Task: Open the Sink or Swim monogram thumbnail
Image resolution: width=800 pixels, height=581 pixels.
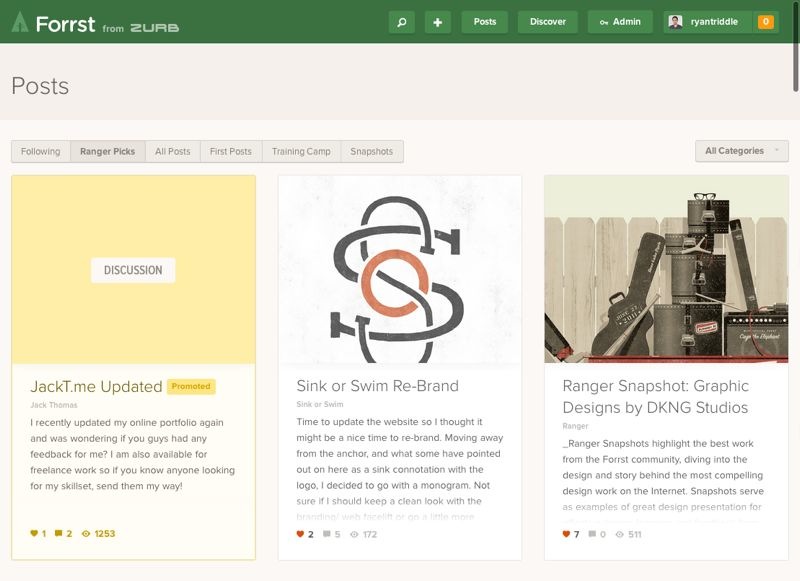Action: 399,269
